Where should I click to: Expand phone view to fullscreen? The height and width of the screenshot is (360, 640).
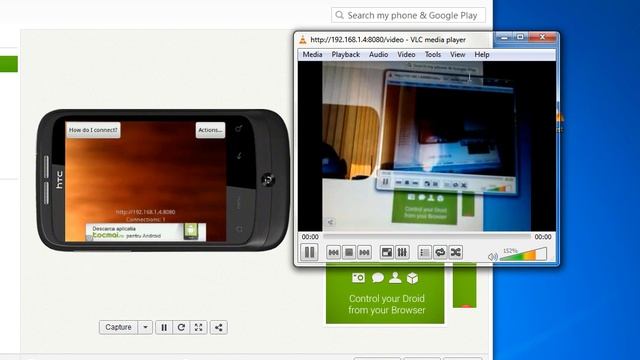click(x=198, y=327)
